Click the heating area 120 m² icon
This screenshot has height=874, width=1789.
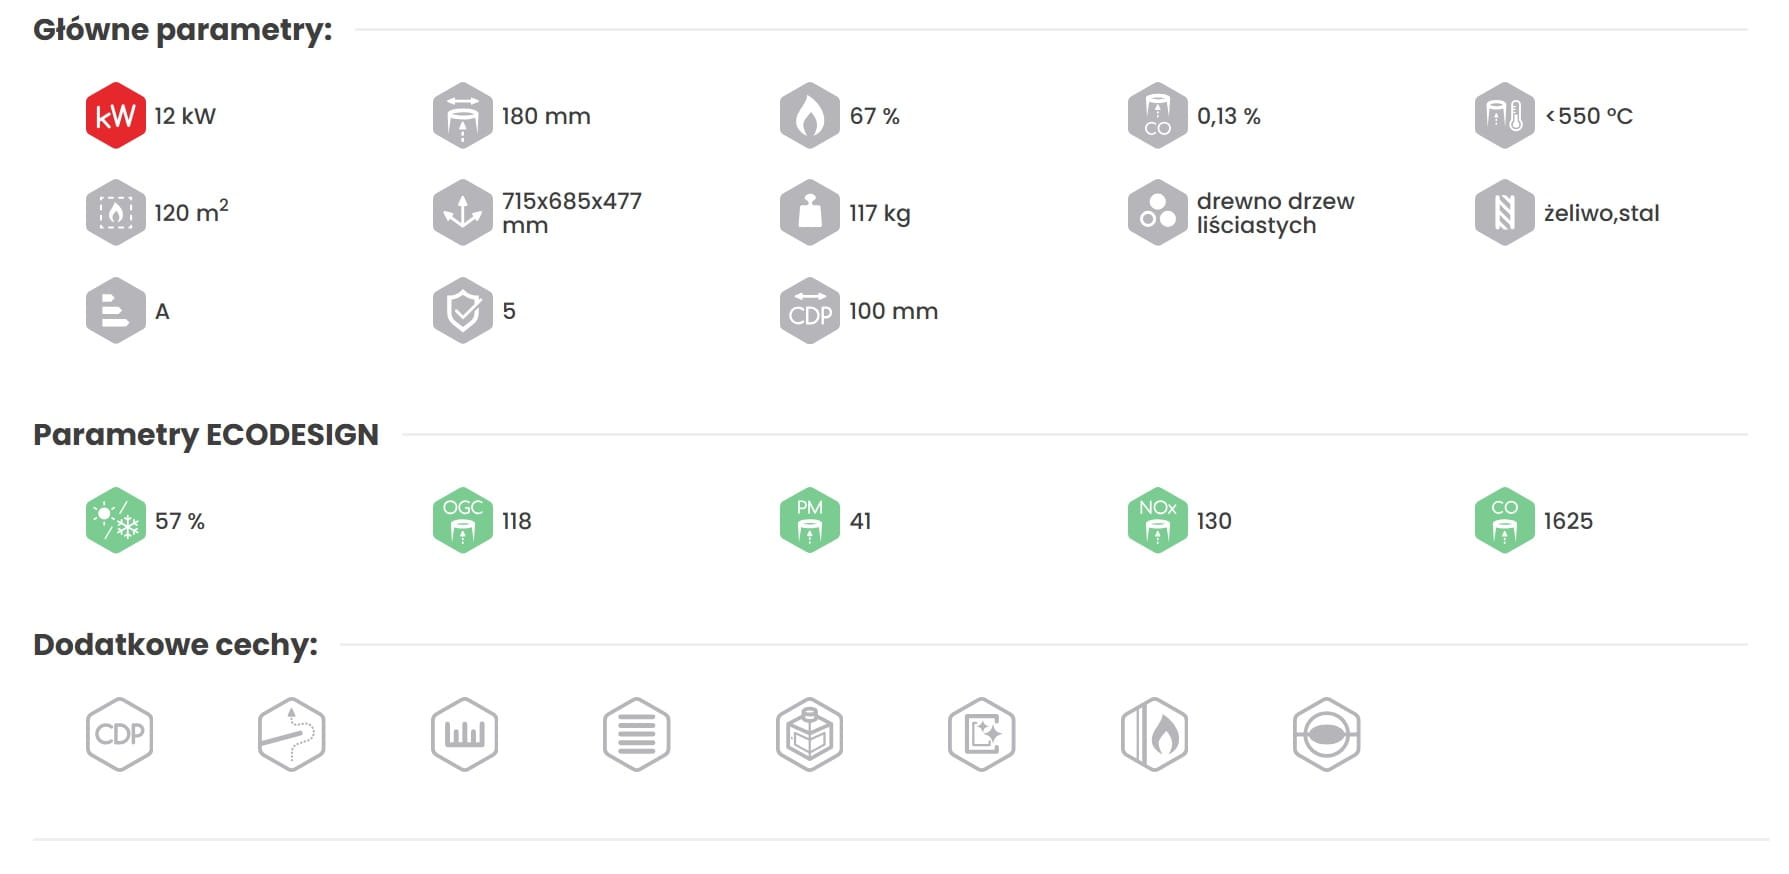point(115,213)
